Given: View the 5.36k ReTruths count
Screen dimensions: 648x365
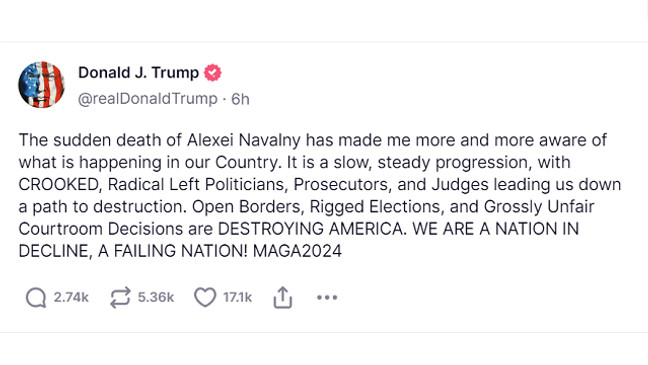Looking at the screenshot, I should coord(156,298).
